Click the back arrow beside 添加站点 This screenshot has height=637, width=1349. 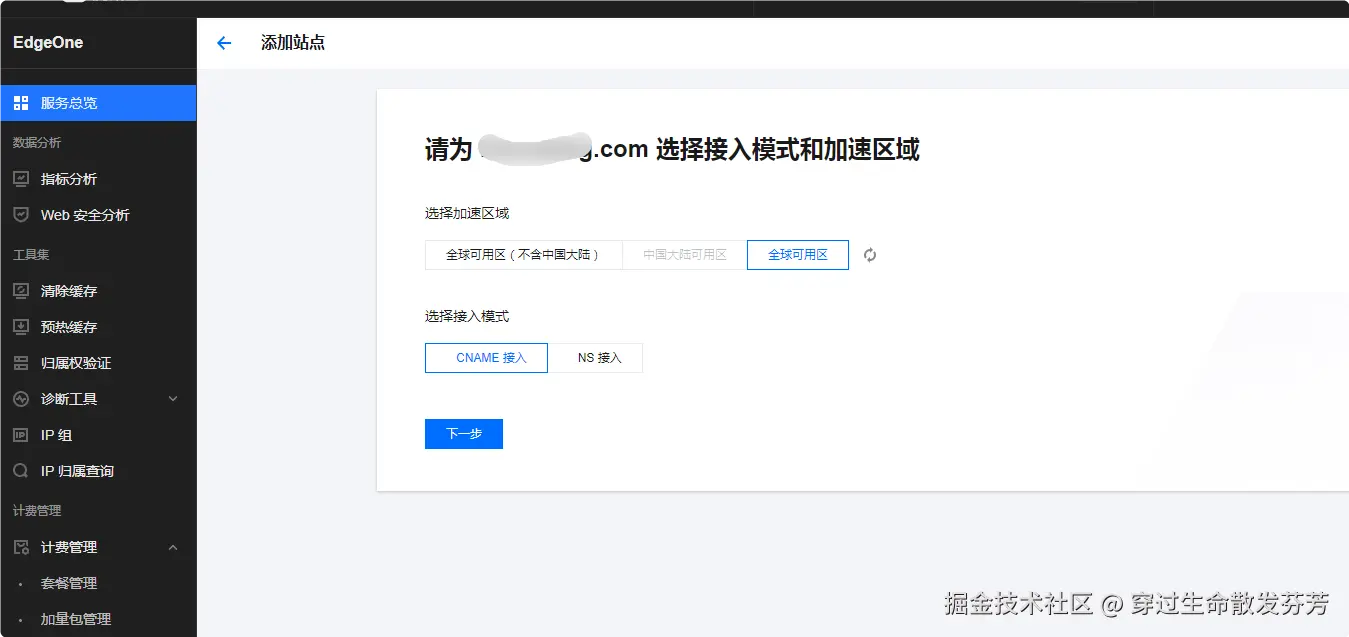(x=223, y=43)
